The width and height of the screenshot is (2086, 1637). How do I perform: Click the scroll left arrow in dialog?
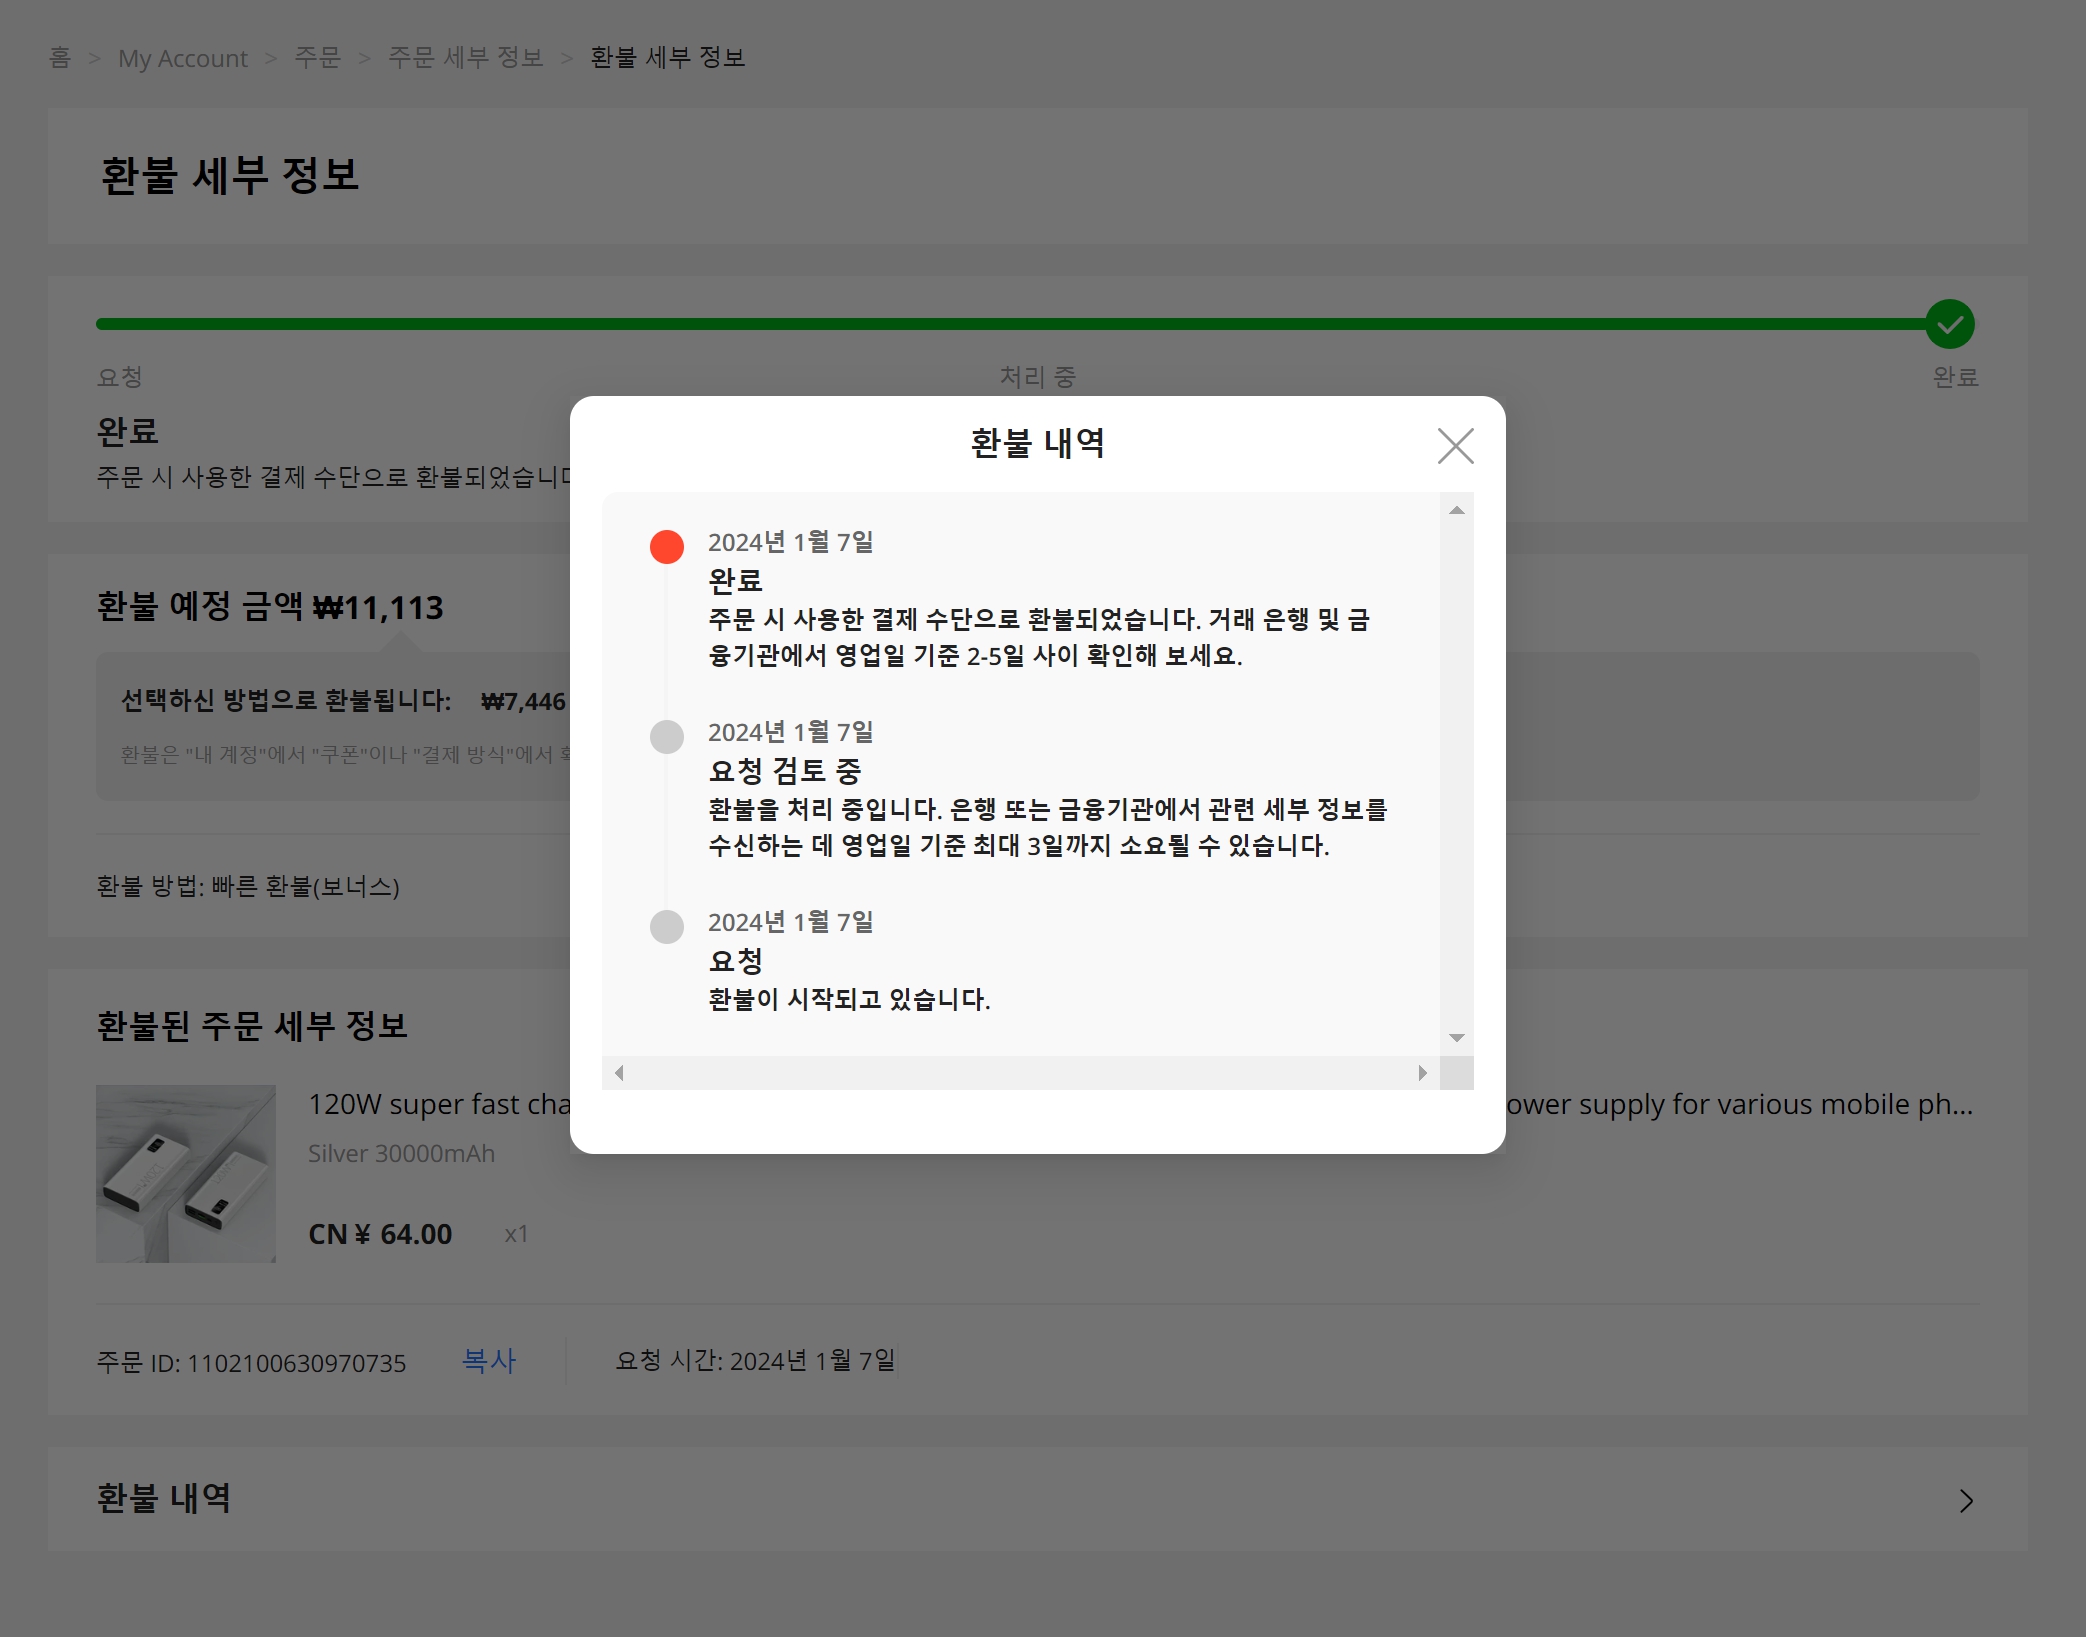(619, 1073)
